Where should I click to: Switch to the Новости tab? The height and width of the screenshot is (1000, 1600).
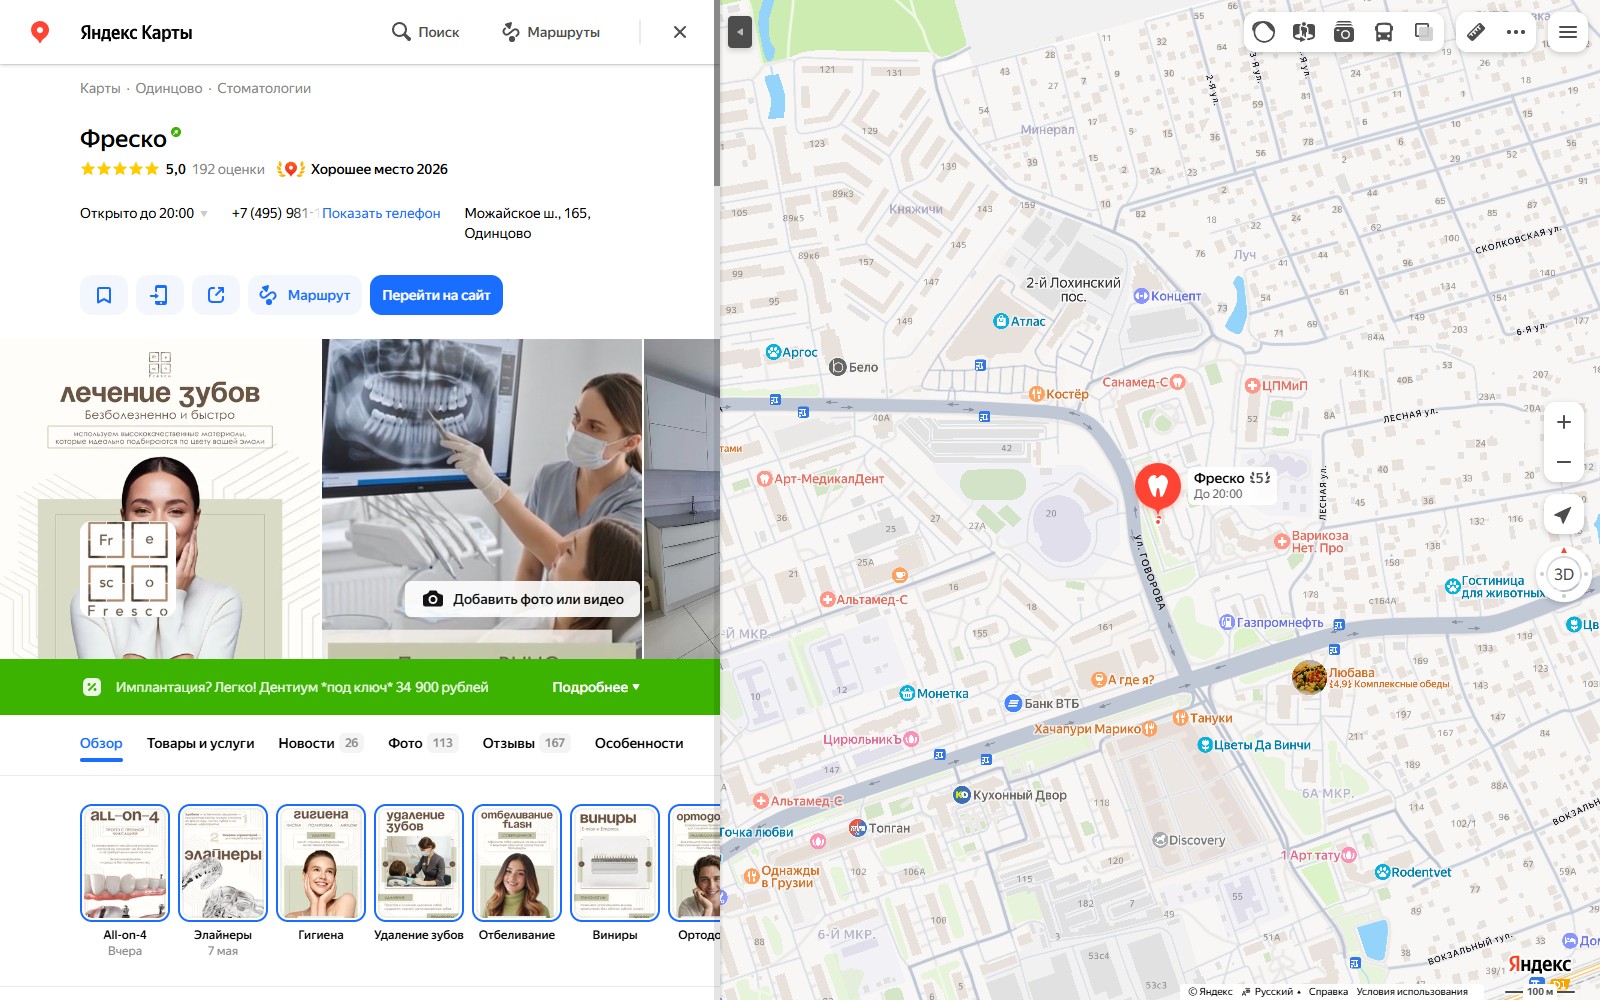pyautogui.click(x=320, y=743)
